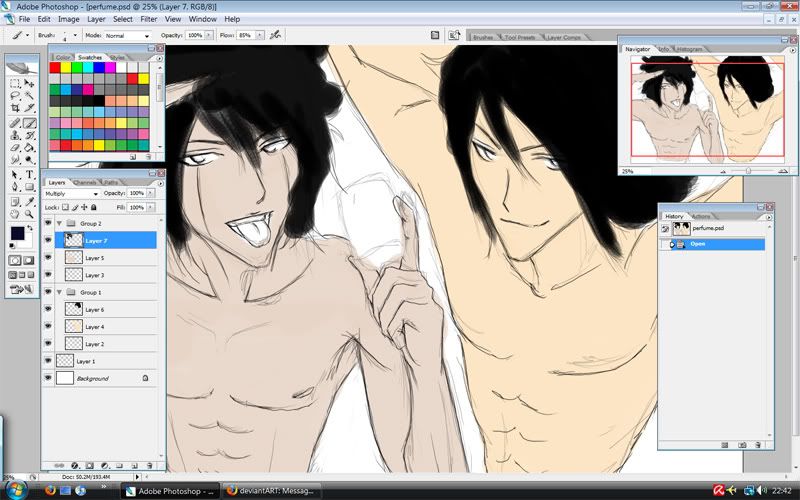Select the Eraser tool

coord(15,147)
